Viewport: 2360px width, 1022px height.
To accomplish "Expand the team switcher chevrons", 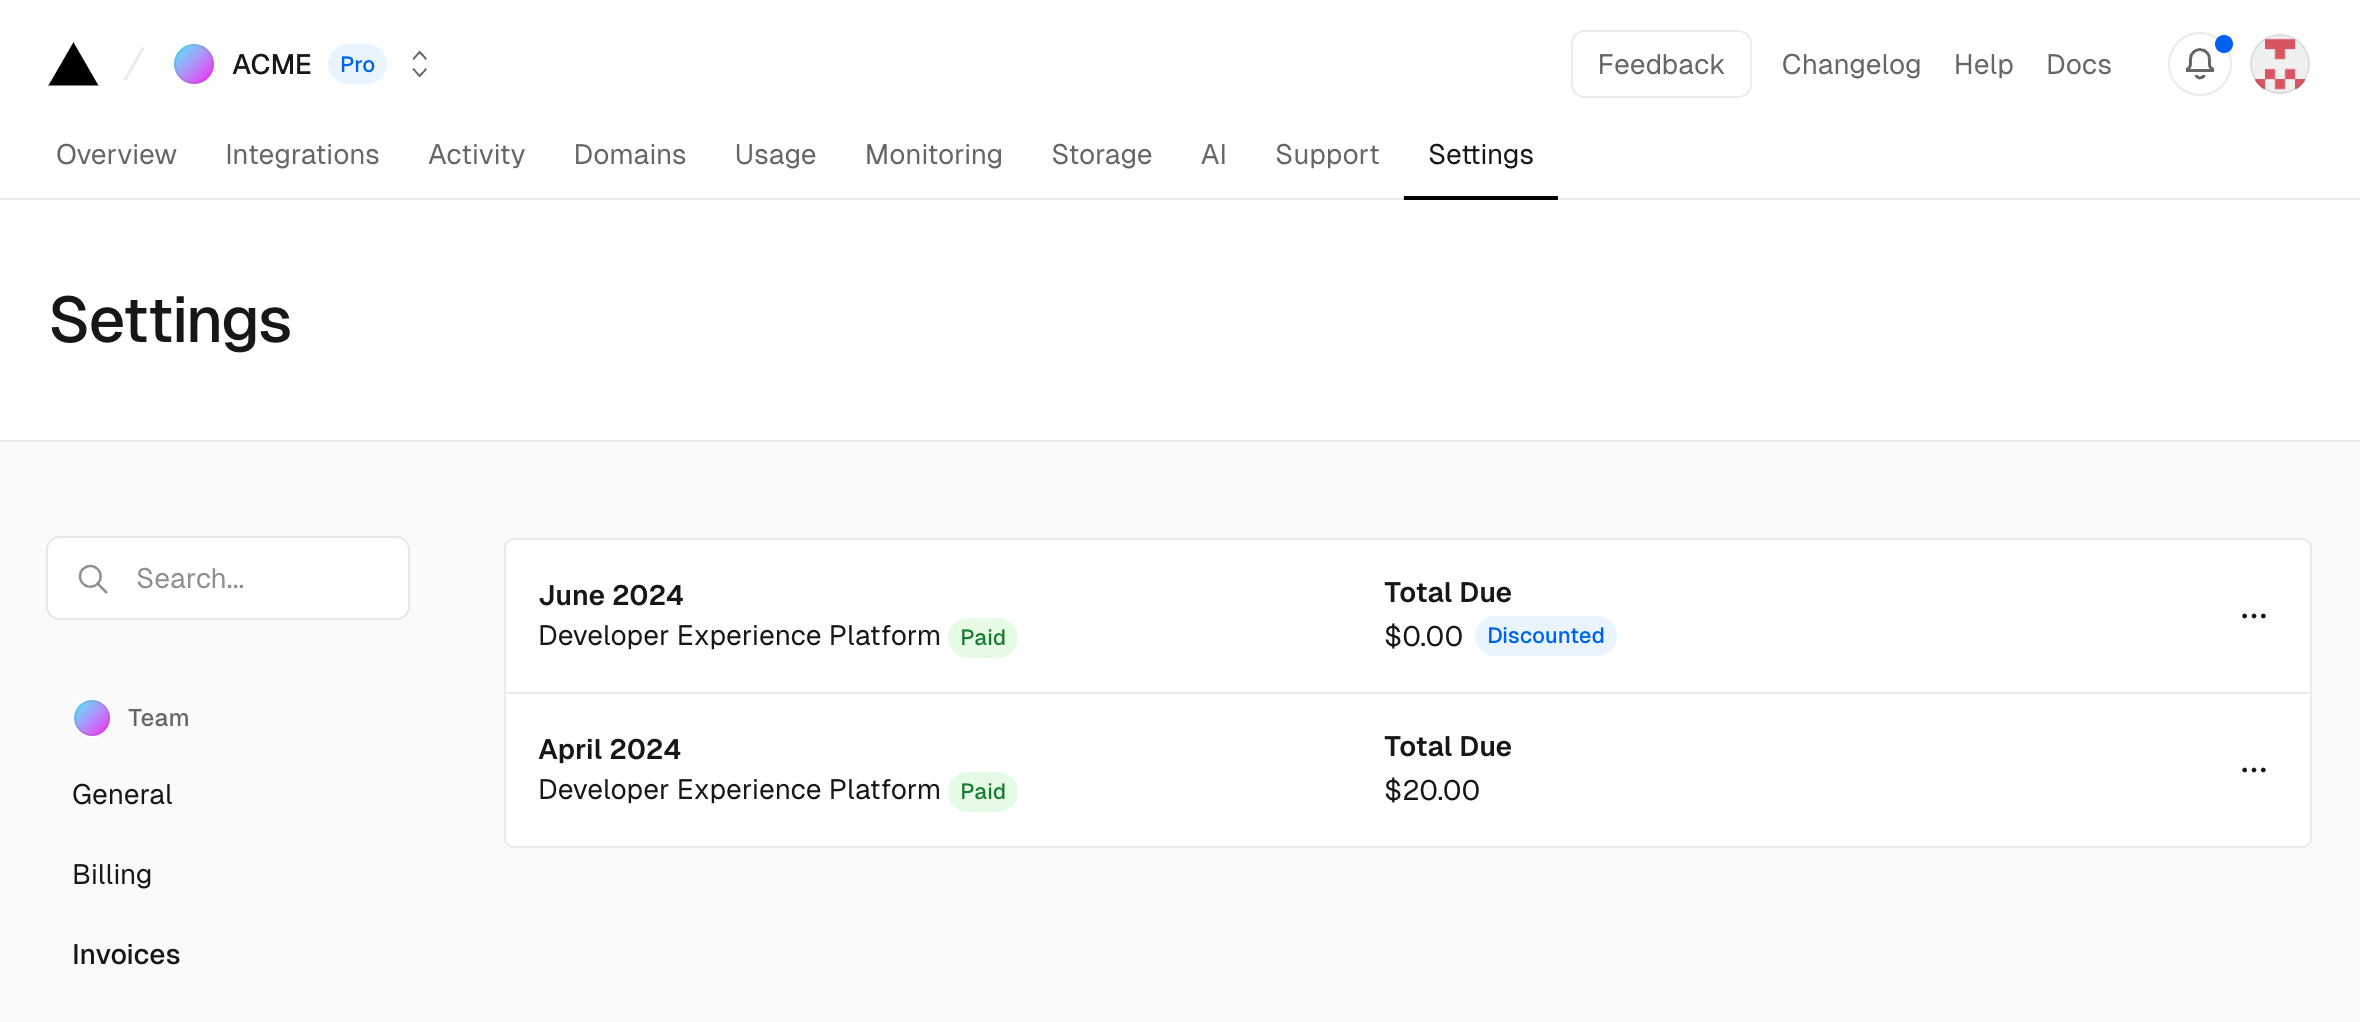I will coord(420,65).
